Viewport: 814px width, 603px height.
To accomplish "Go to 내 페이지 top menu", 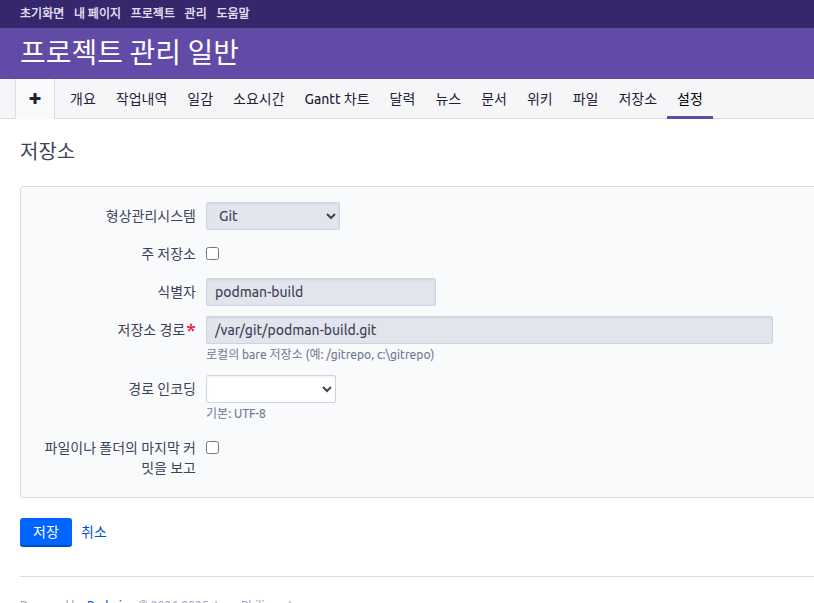I will click(x=97, y=14).
